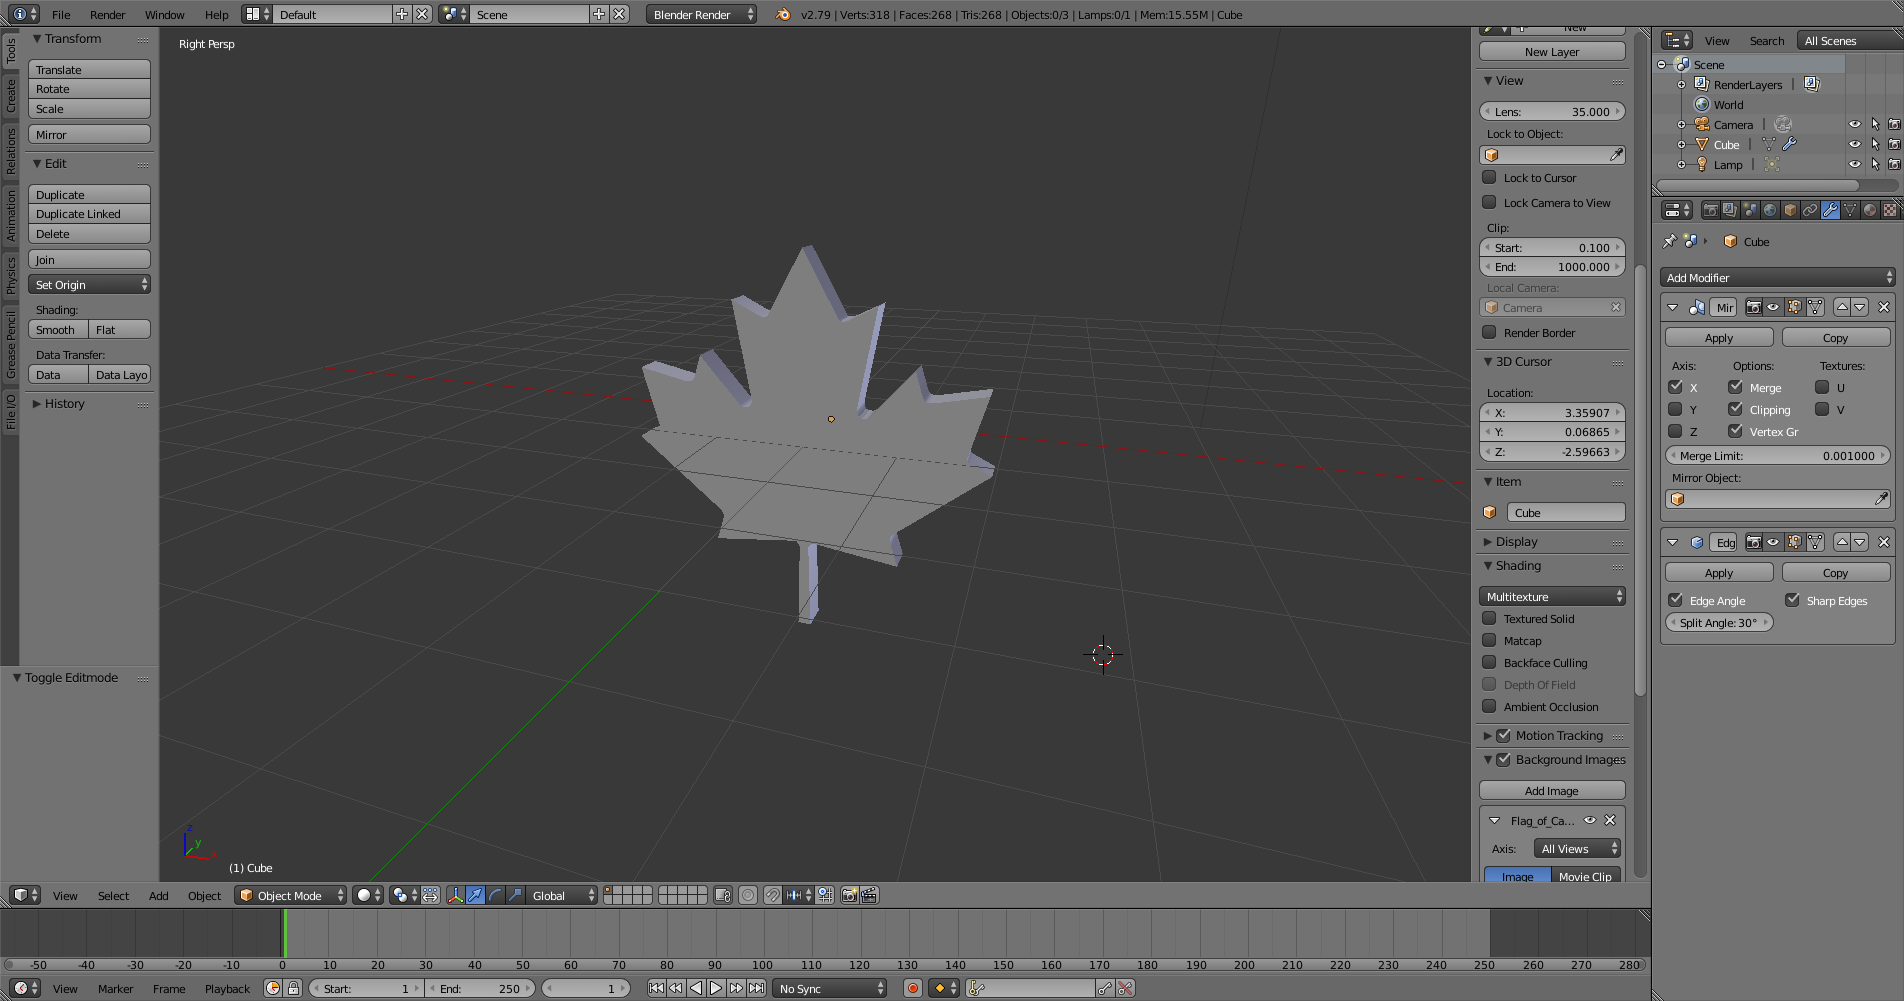
Task: Hide Cube in outliner via eye icon
Action: pos(1854,144)
